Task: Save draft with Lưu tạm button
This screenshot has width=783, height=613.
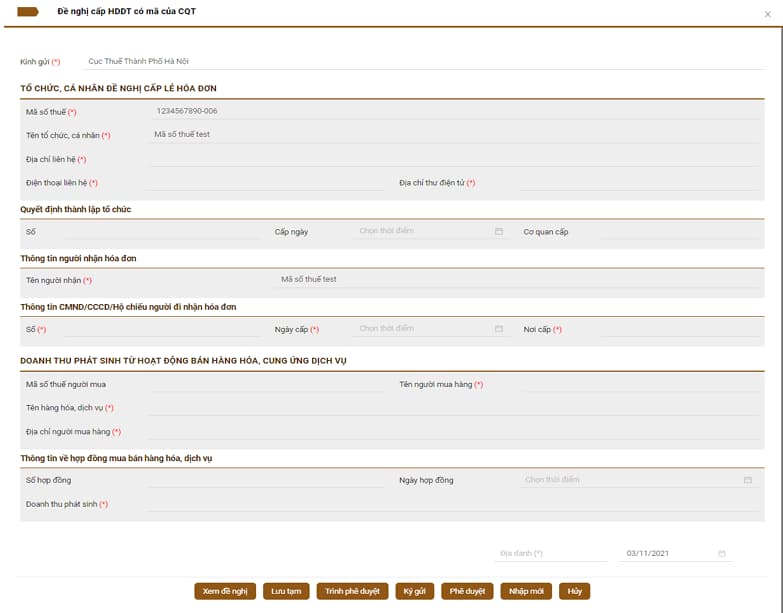Action: 286,591
